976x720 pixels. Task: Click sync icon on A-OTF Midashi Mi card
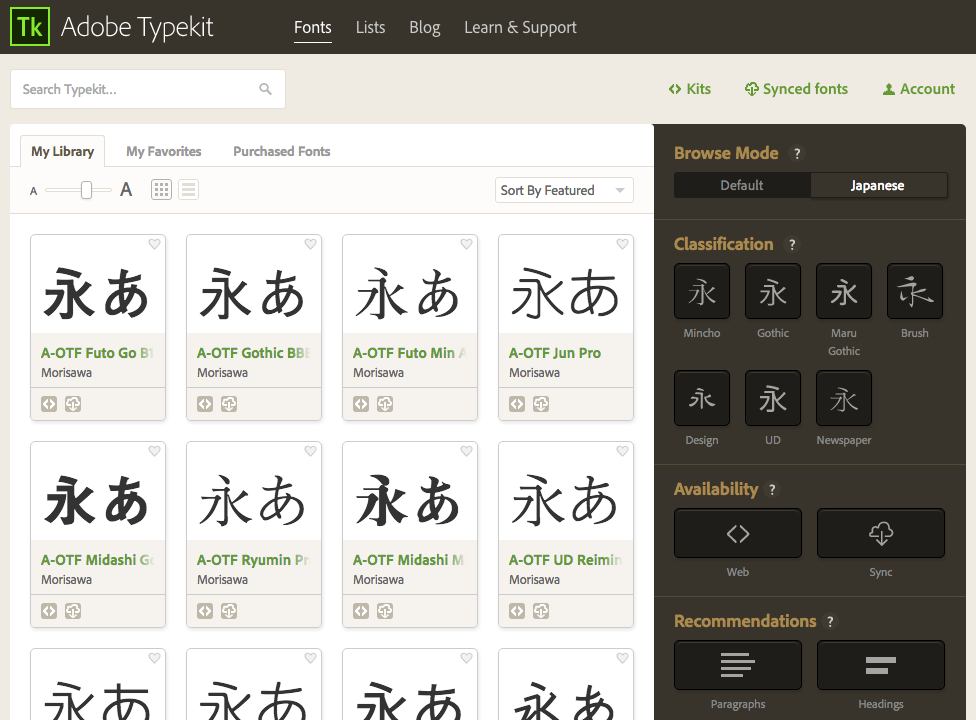385,611
